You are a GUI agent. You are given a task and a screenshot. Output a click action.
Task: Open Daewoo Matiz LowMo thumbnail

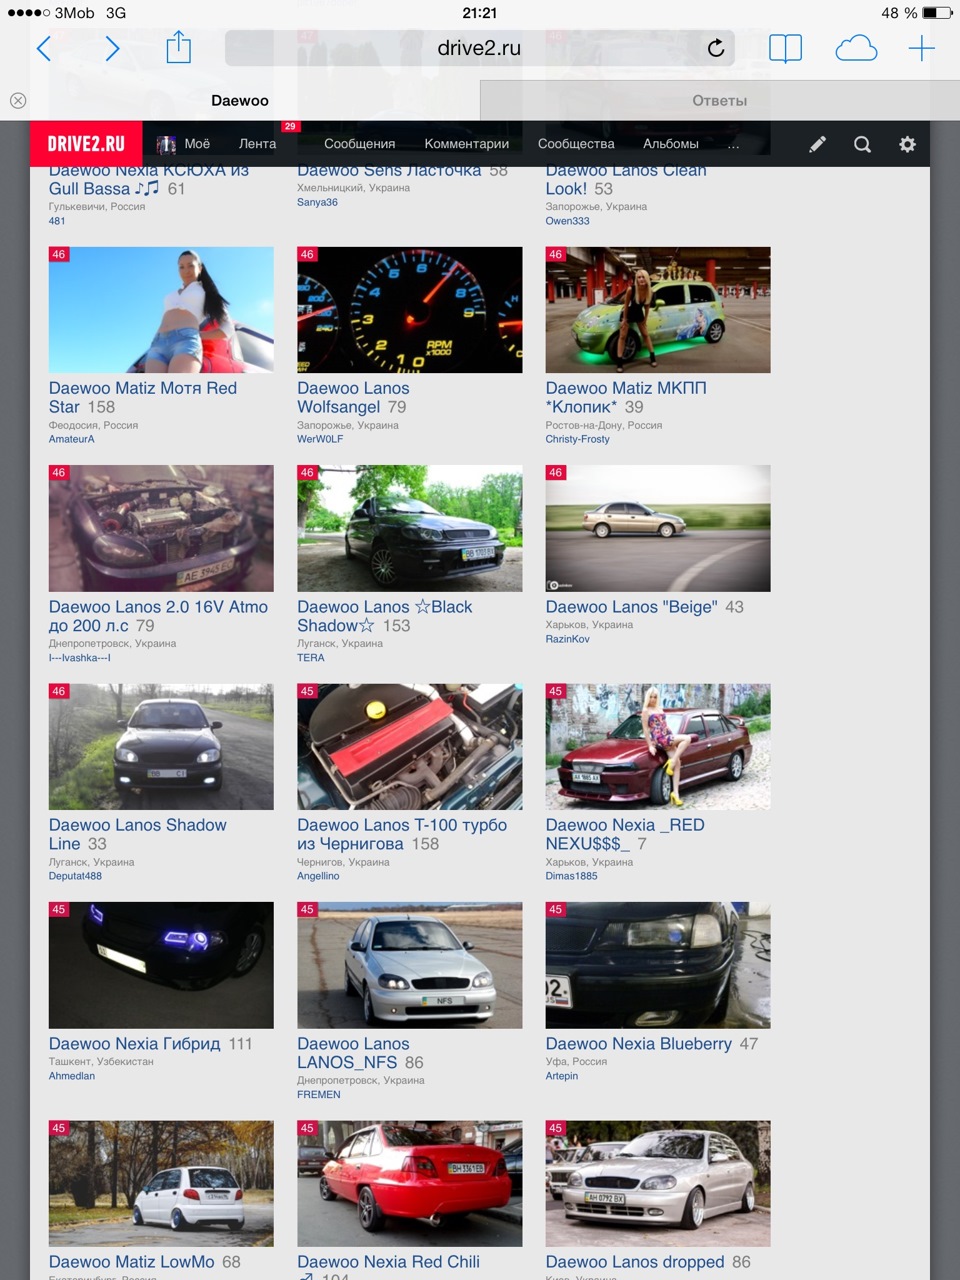coord(161,1184)
